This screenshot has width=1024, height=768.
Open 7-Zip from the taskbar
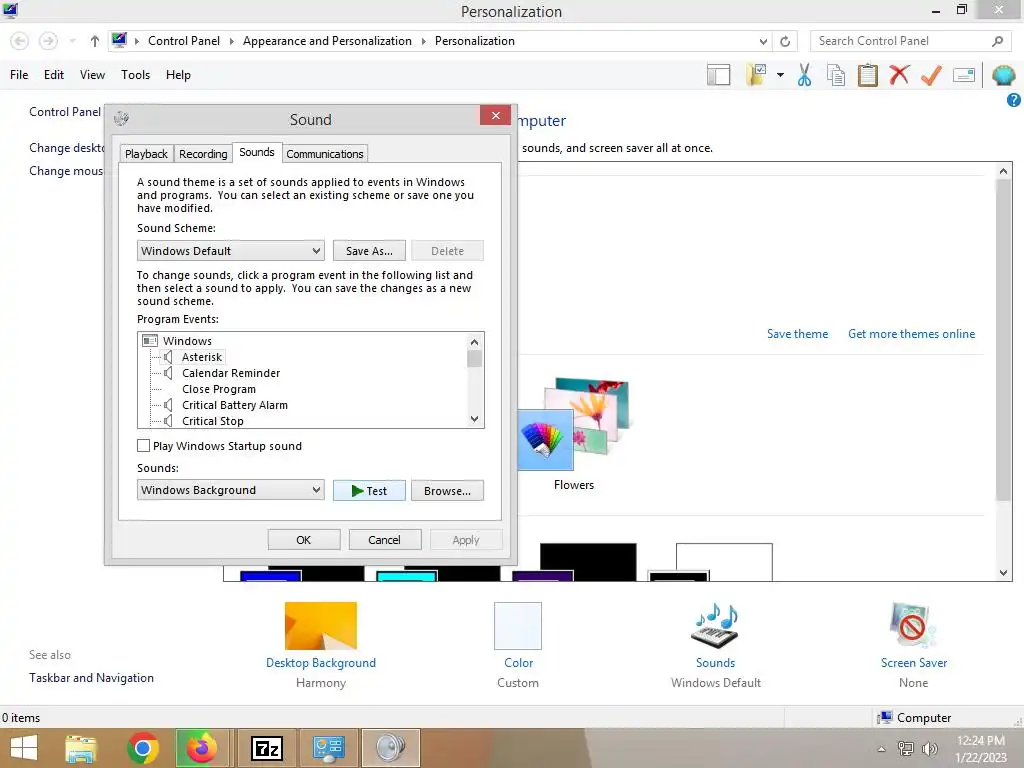tap(267, 748)
